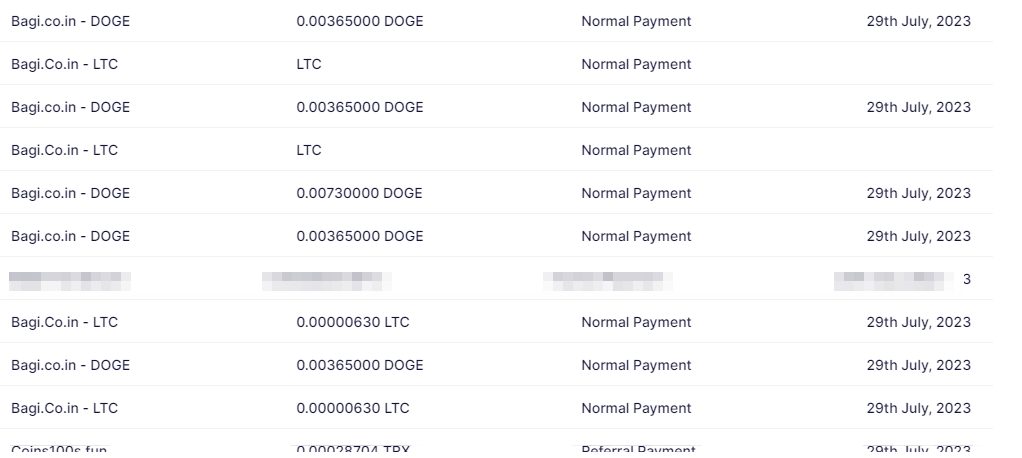1022x458 pixels.
Task: Click the blurred name cell in the redacted row
Action: point(70,280)
